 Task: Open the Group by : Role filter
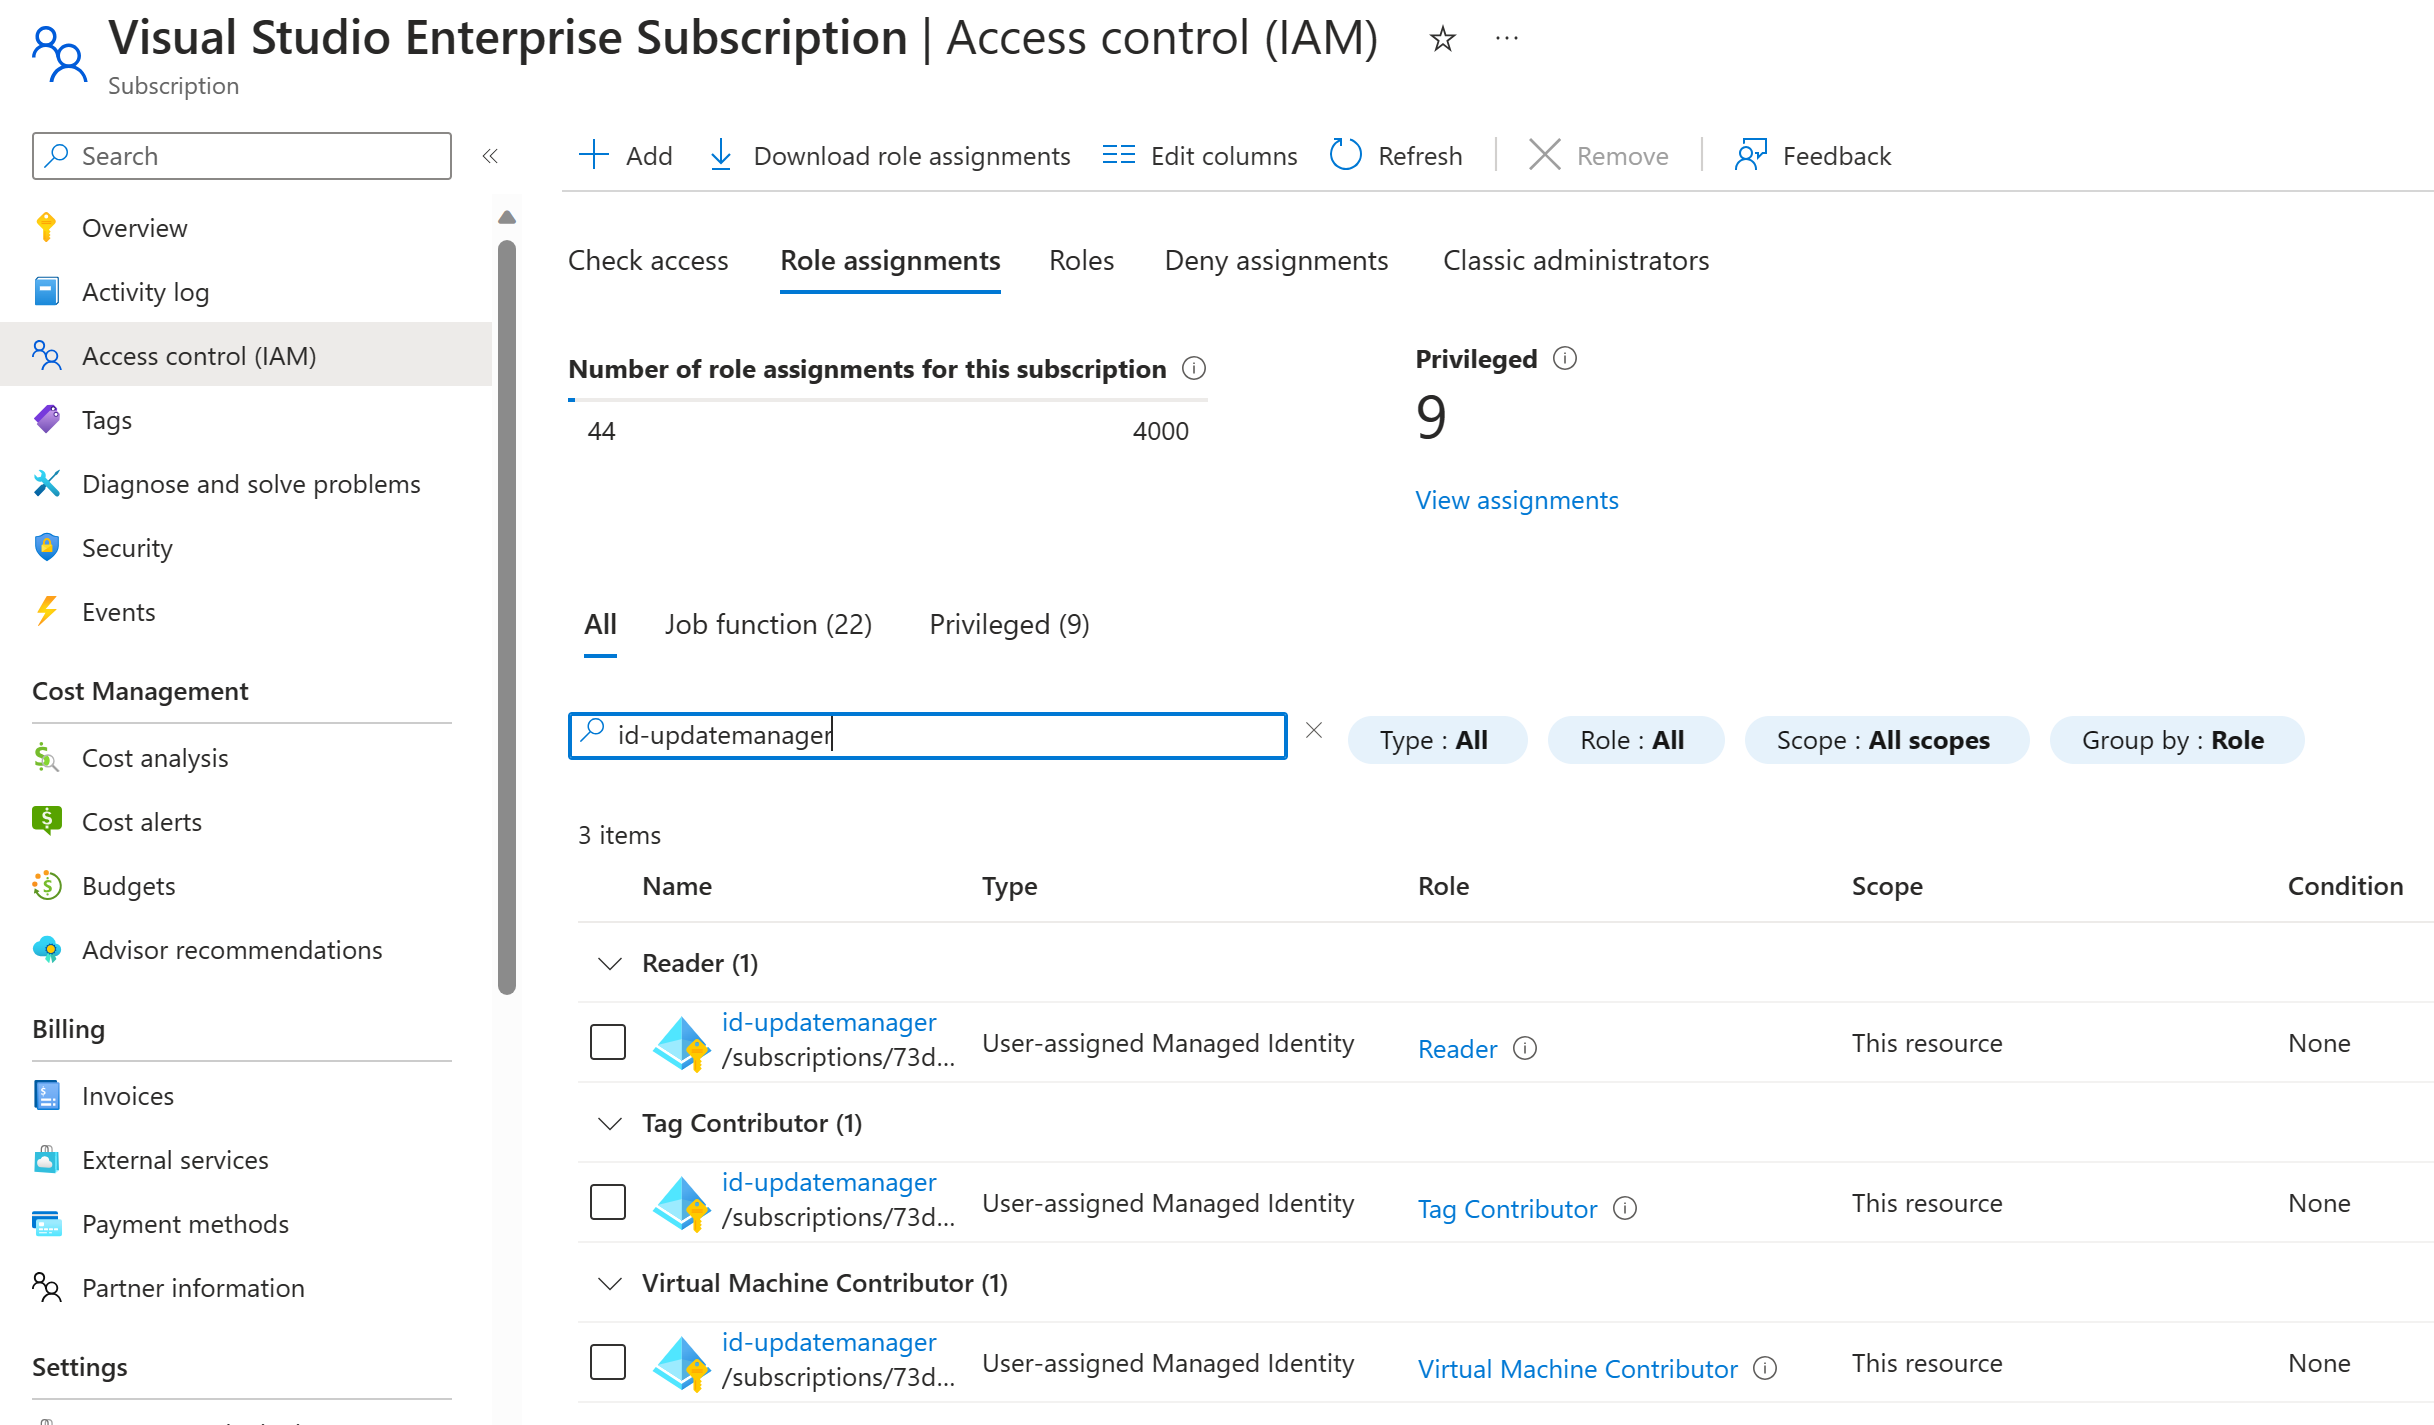(2176, 740)
